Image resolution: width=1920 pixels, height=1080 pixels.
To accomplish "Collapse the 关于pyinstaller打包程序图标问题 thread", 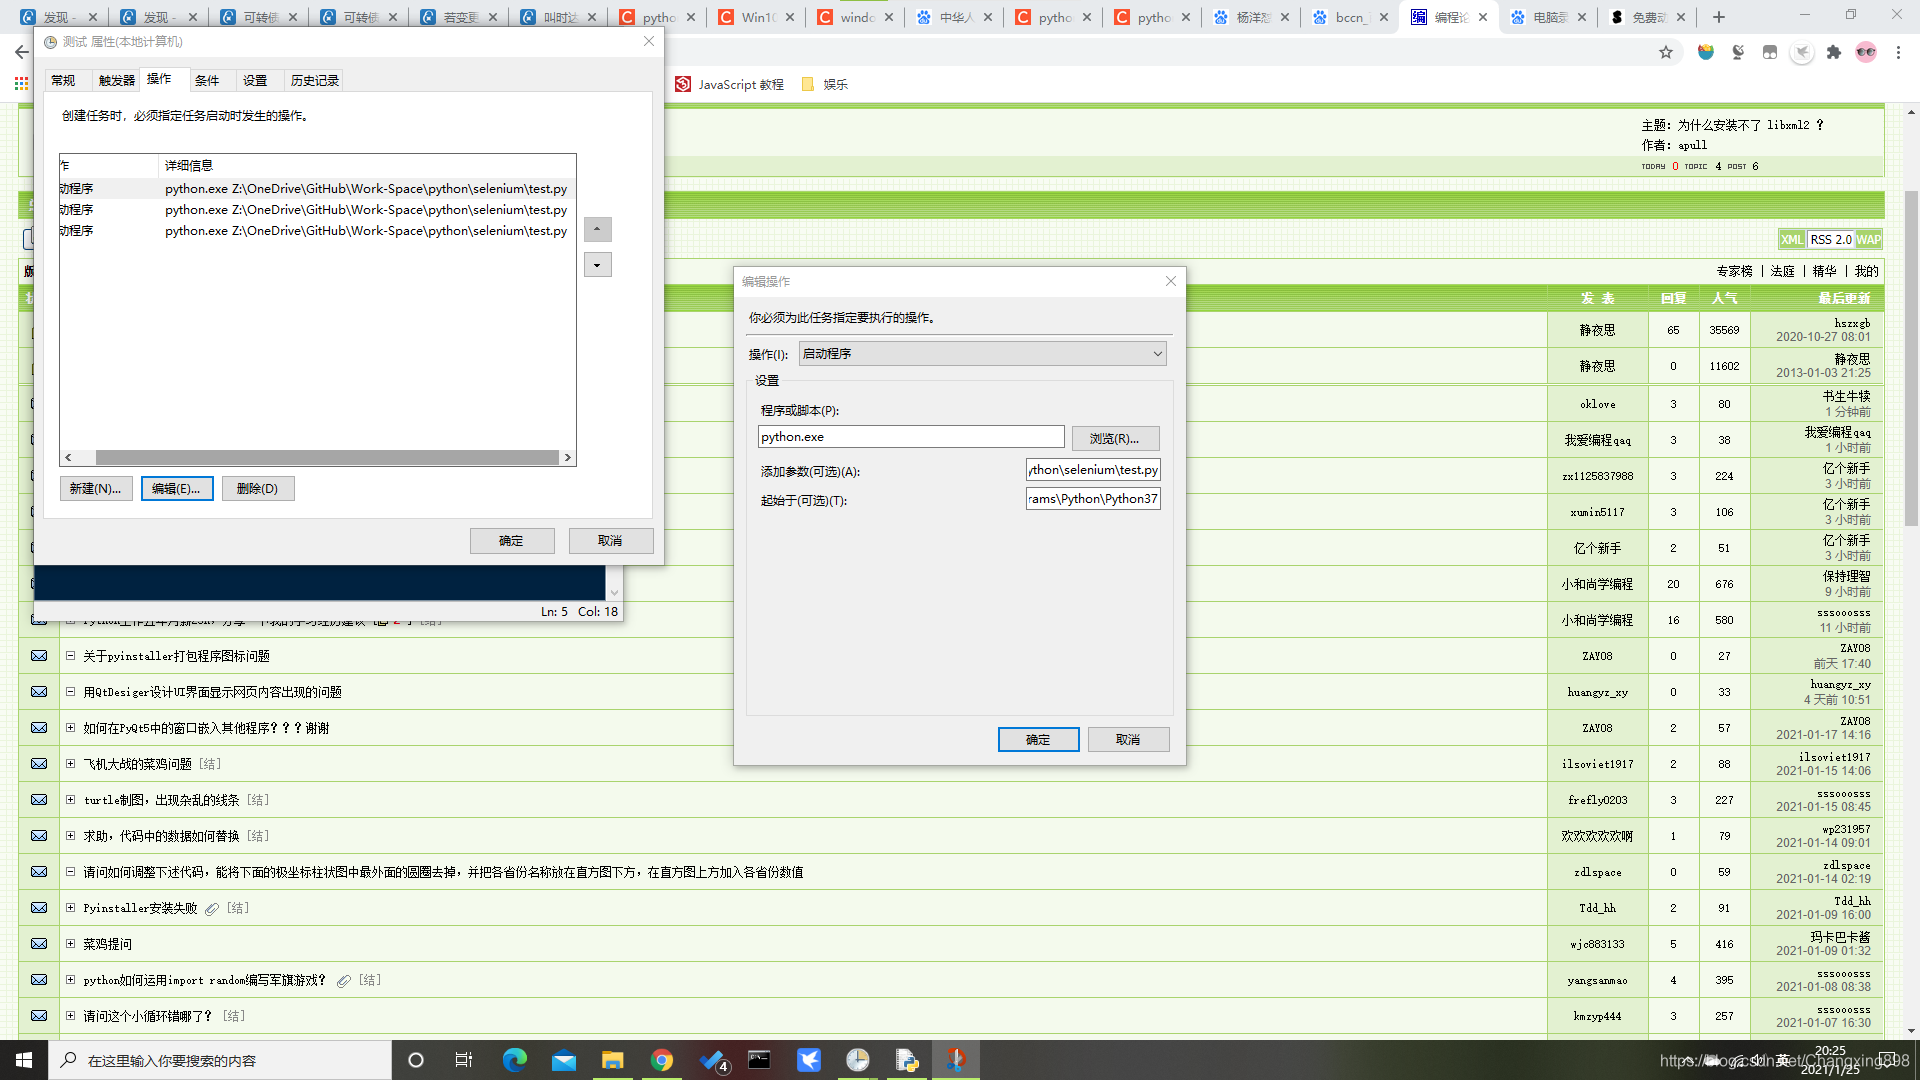I will point(70,656).
